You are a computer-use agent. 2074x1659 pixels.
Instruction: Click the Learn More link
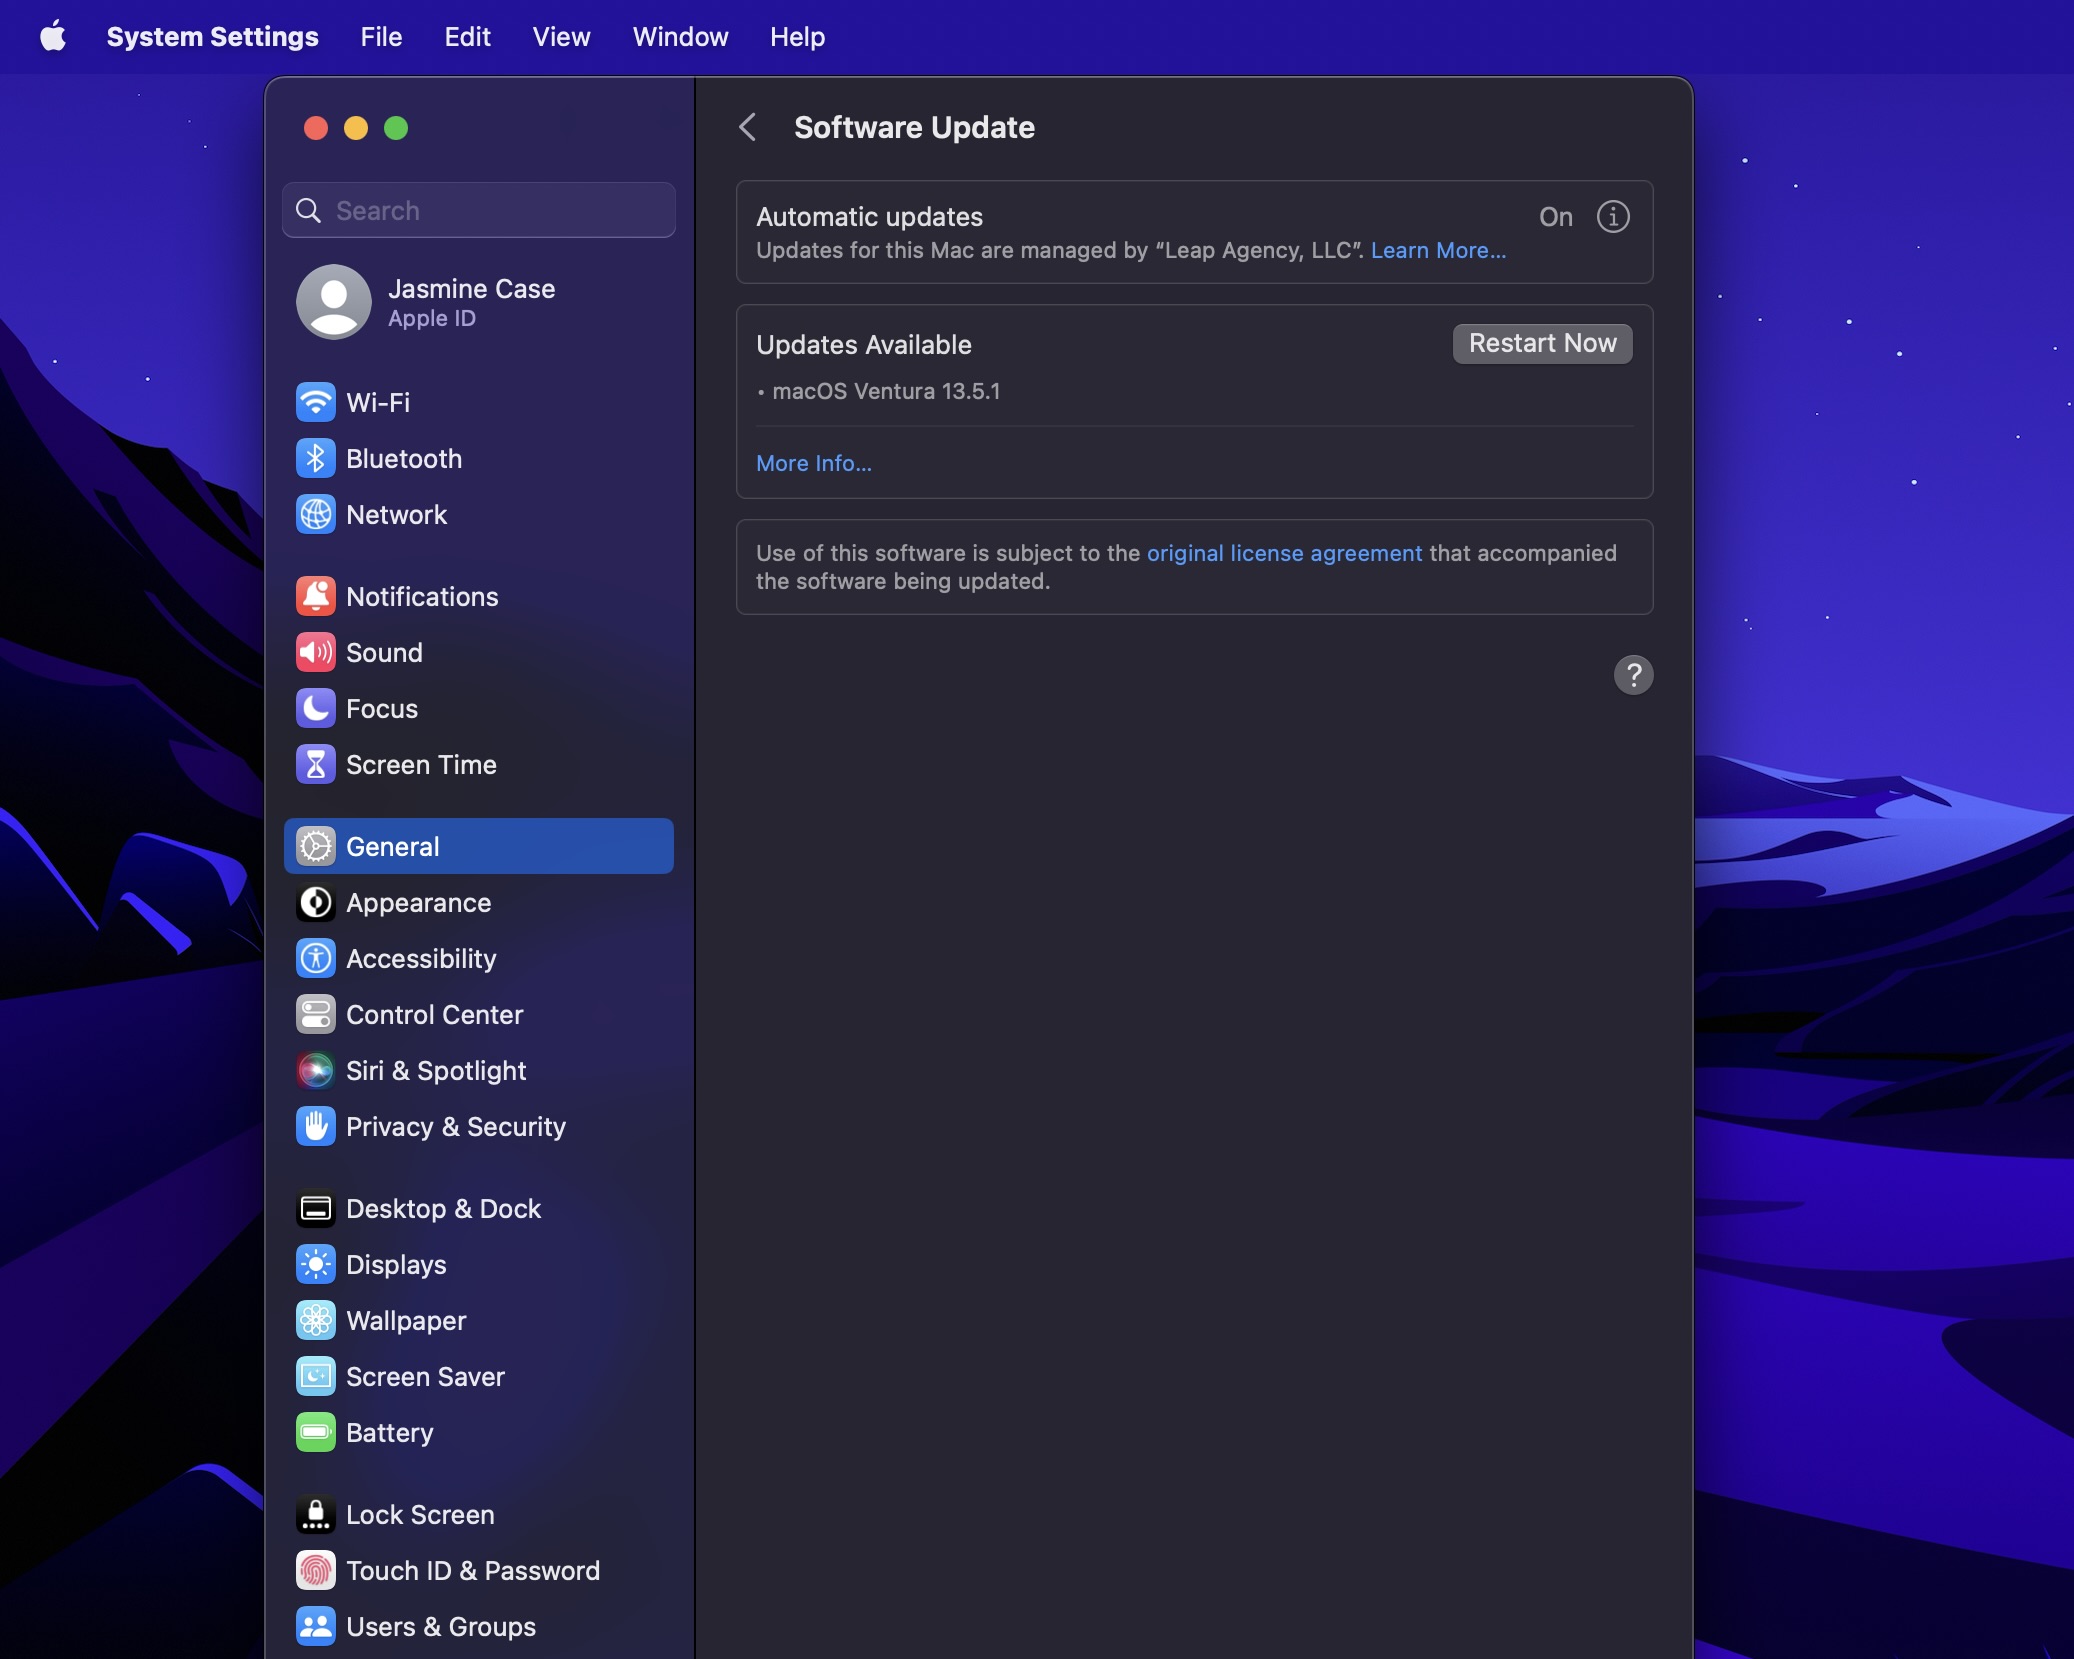tap(1437, 251)
